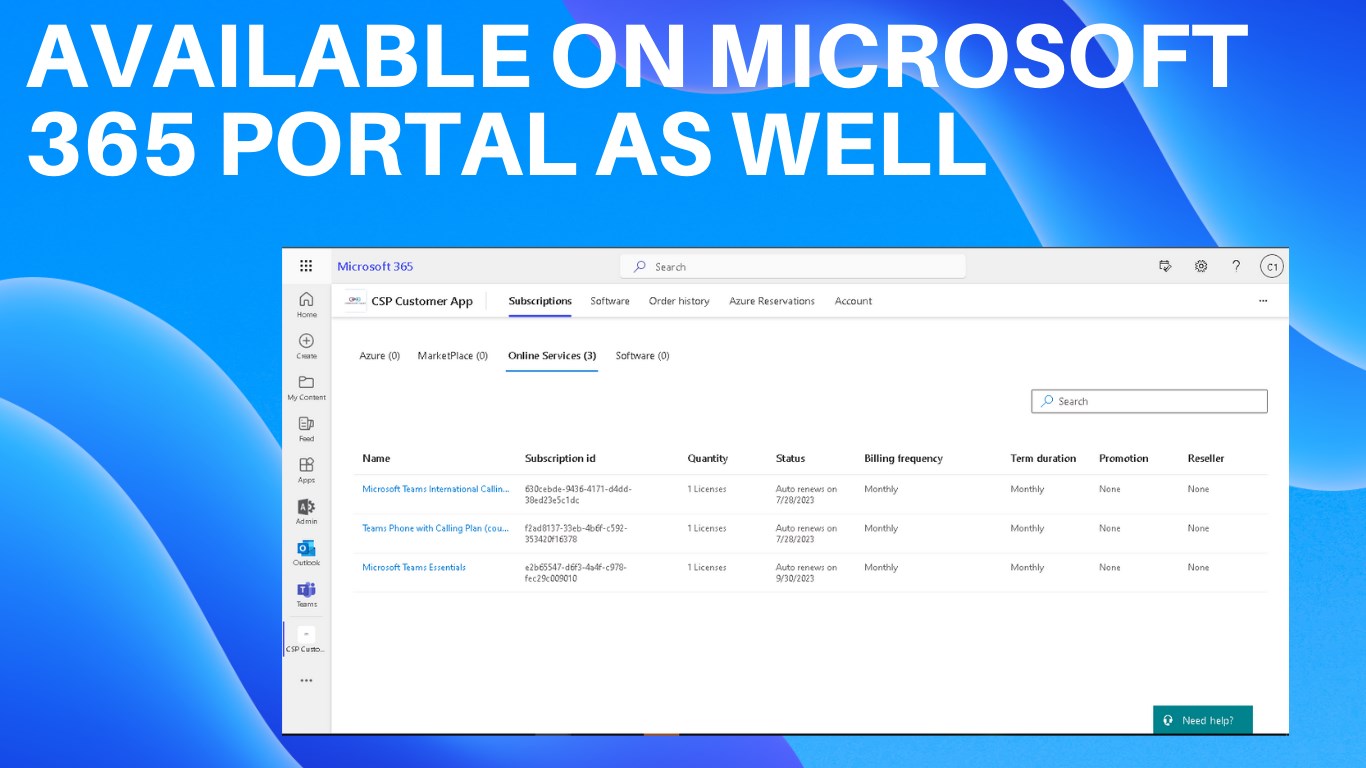Viewport: 1366px width, 768px height.
Task: Click subscription id starting with 630cebde
Action: pyautogui.click(x=578, y=494)
